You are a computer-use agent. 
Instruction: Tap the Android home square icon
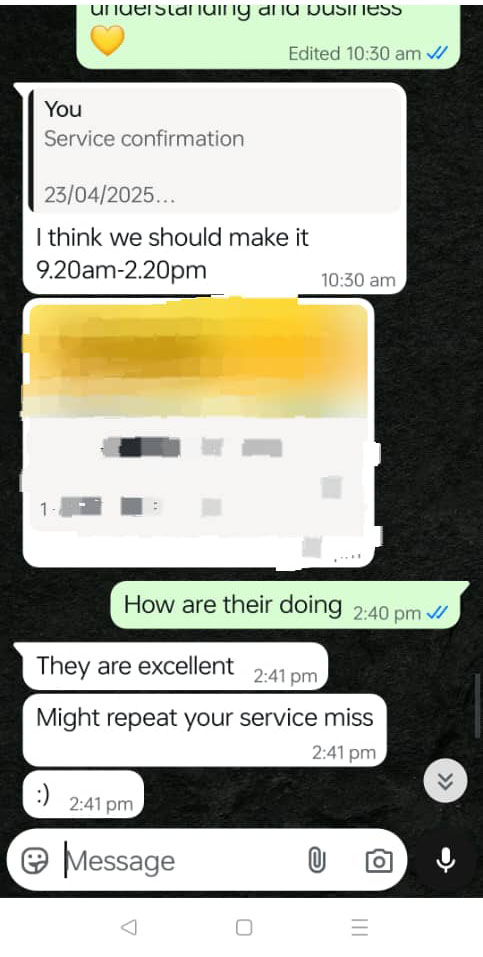[244, 928]
